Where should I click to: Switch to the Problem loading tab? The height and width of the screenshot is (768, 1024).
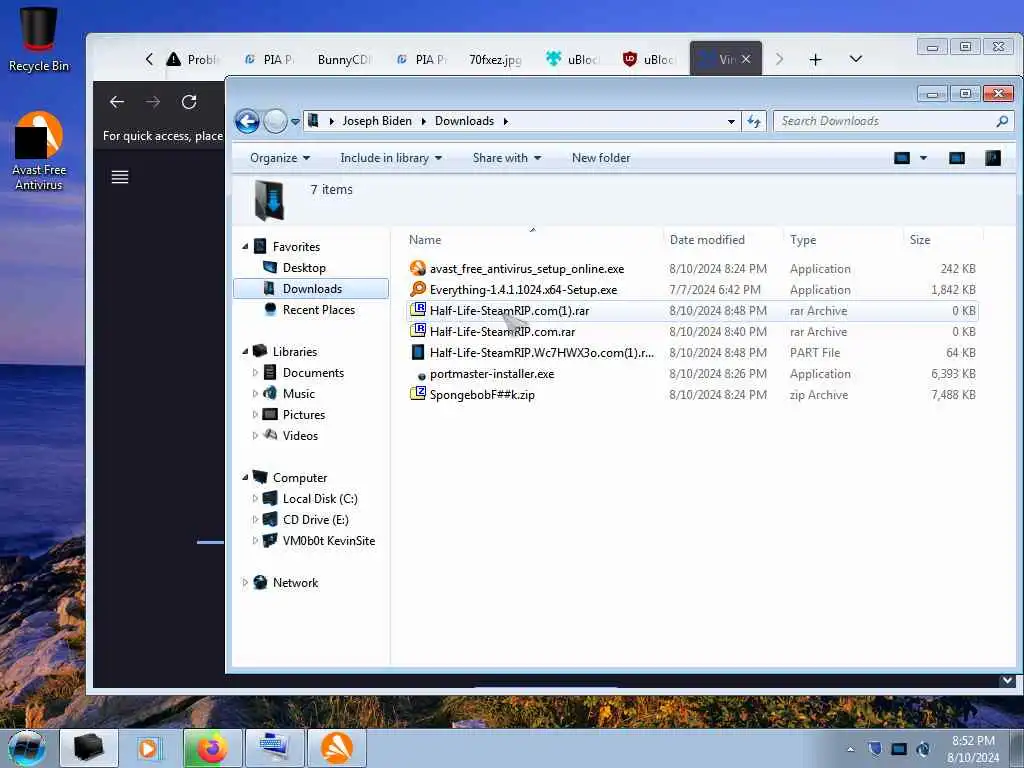pos(193,59)
